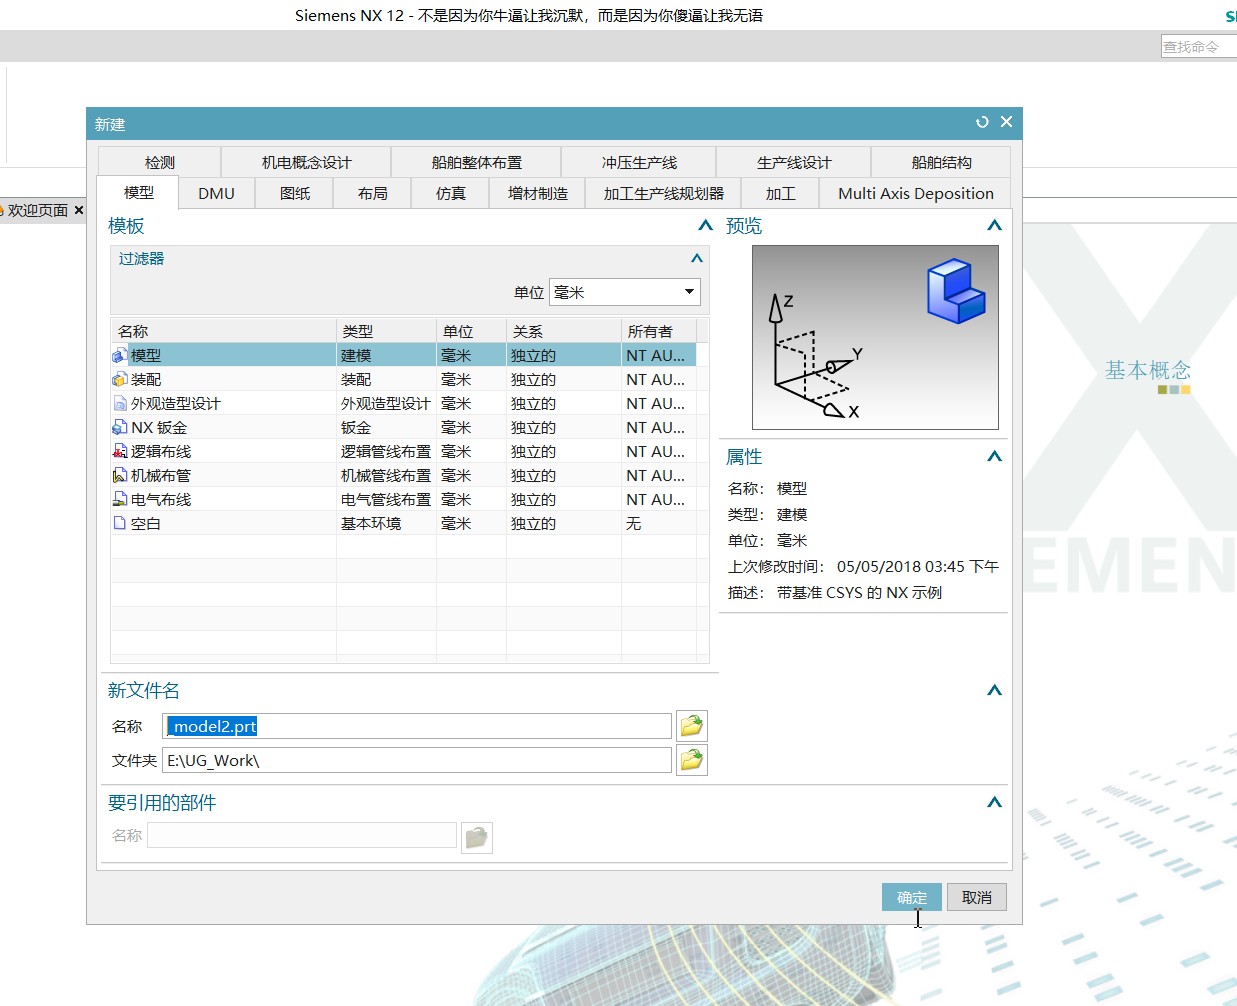The image size is (1237, 1006).
Task: Click the 装配 template row icon
Action: (120, 379)
